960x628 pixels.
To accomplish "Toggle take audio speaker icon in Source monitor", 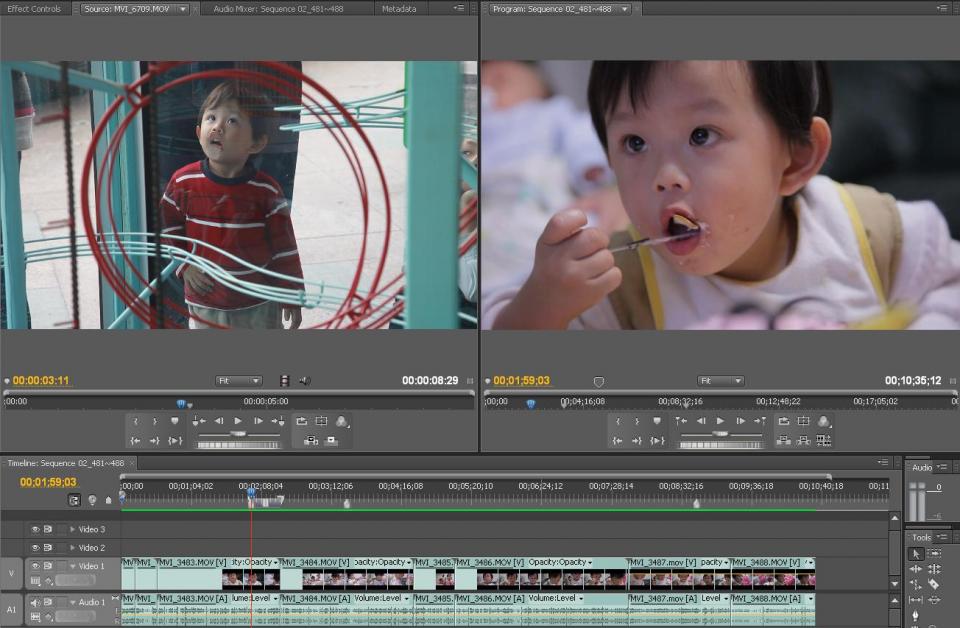I will coord(304,381).
